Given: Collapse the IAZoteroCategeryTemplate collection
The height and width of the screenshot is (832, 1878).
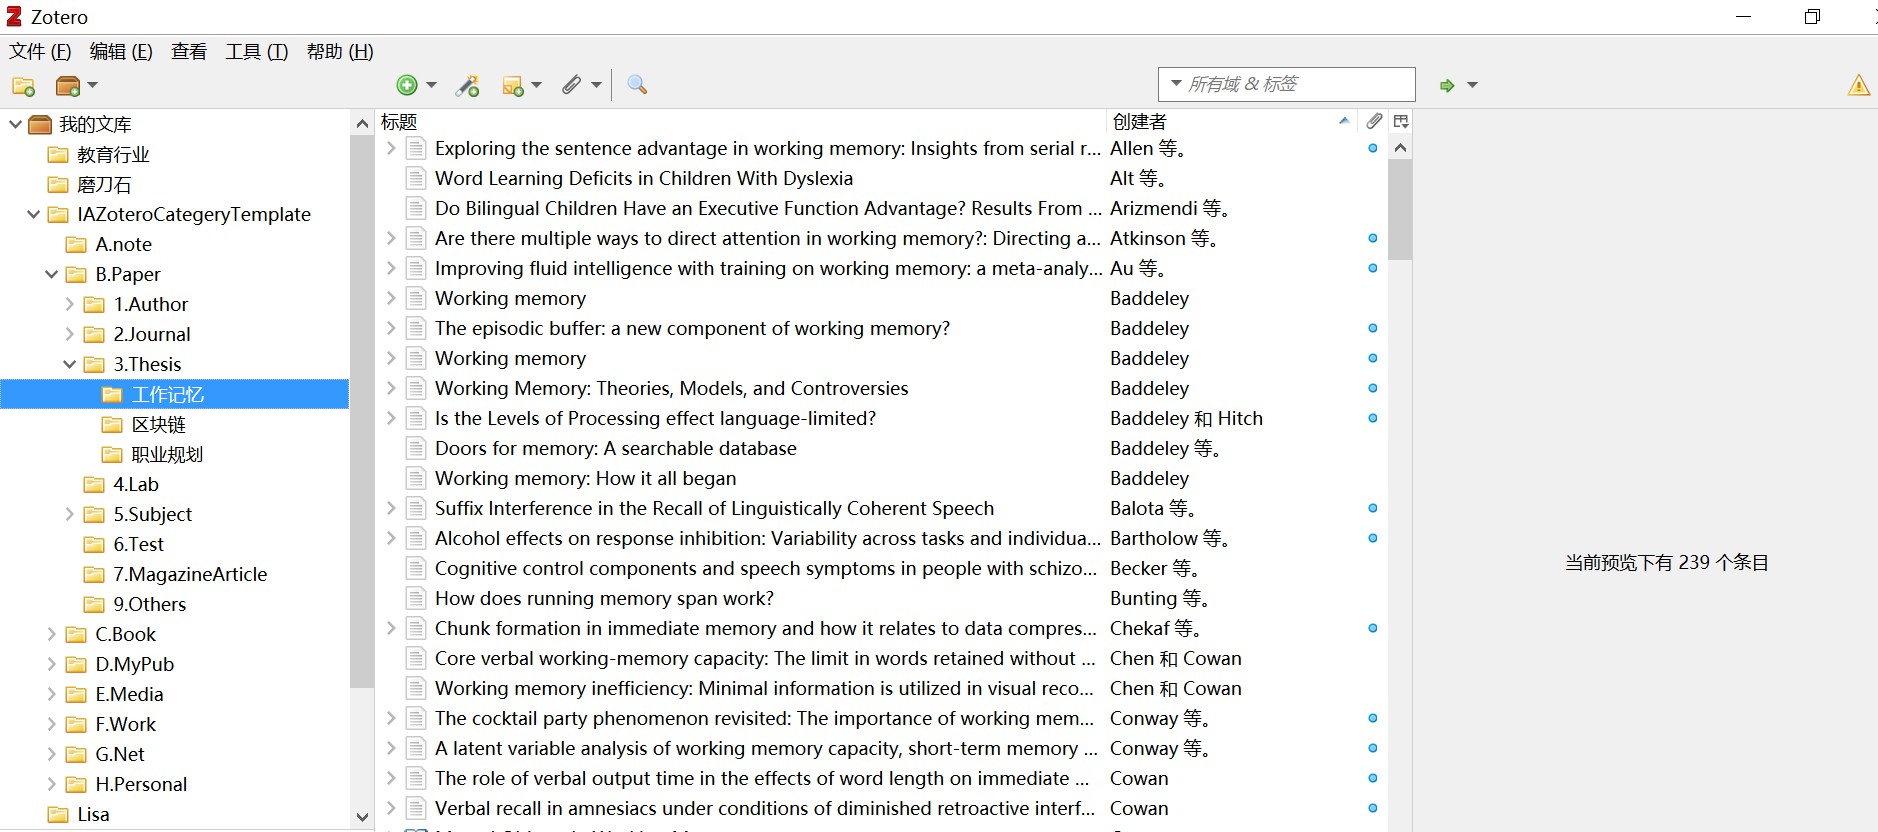Looking at the screenshot, I should (33, 214).
